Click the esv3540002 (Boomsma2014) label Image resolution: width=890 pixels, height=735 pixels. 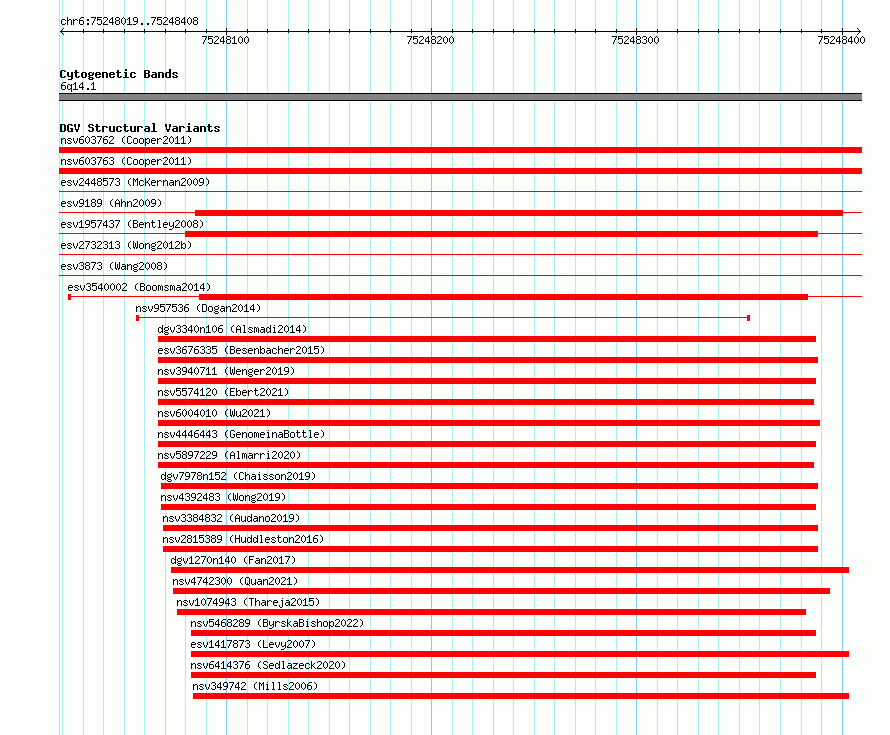pyautogui.click(x=139, y=287)
